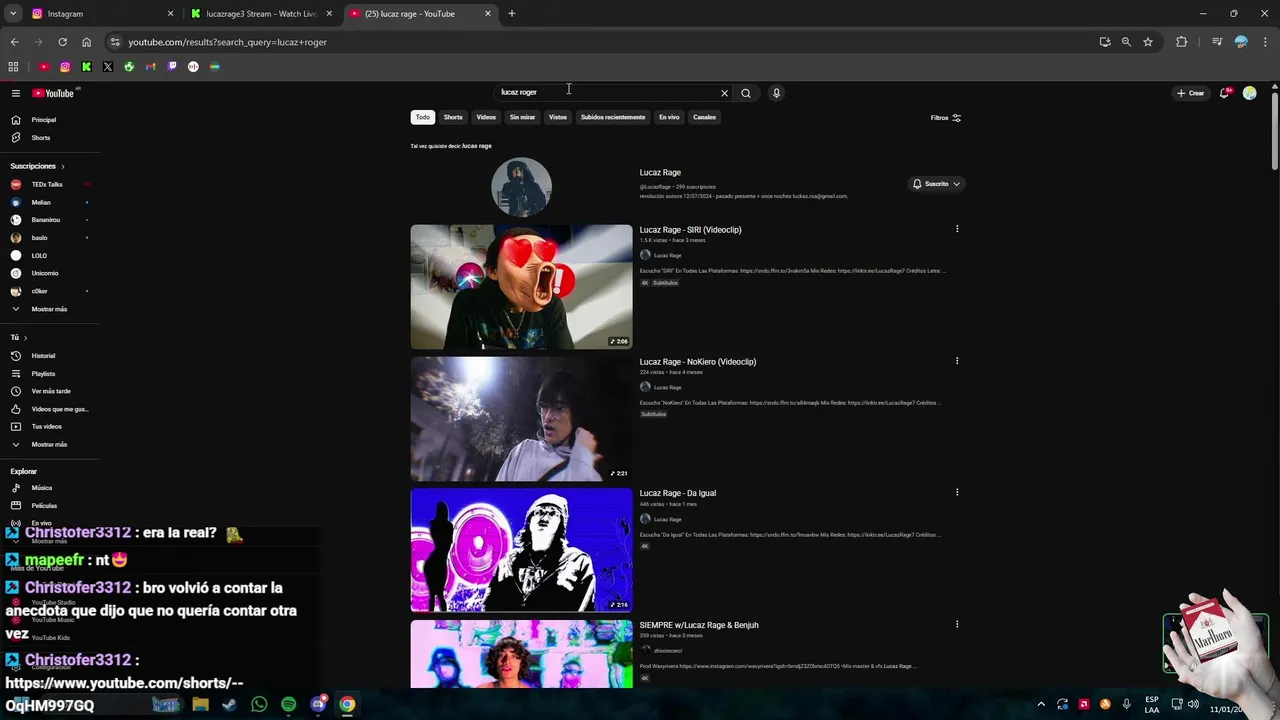Image resolution: width=1280 pixels, height=720 pixels.
Task: Open the account avatar menu
Action: 1250,93
